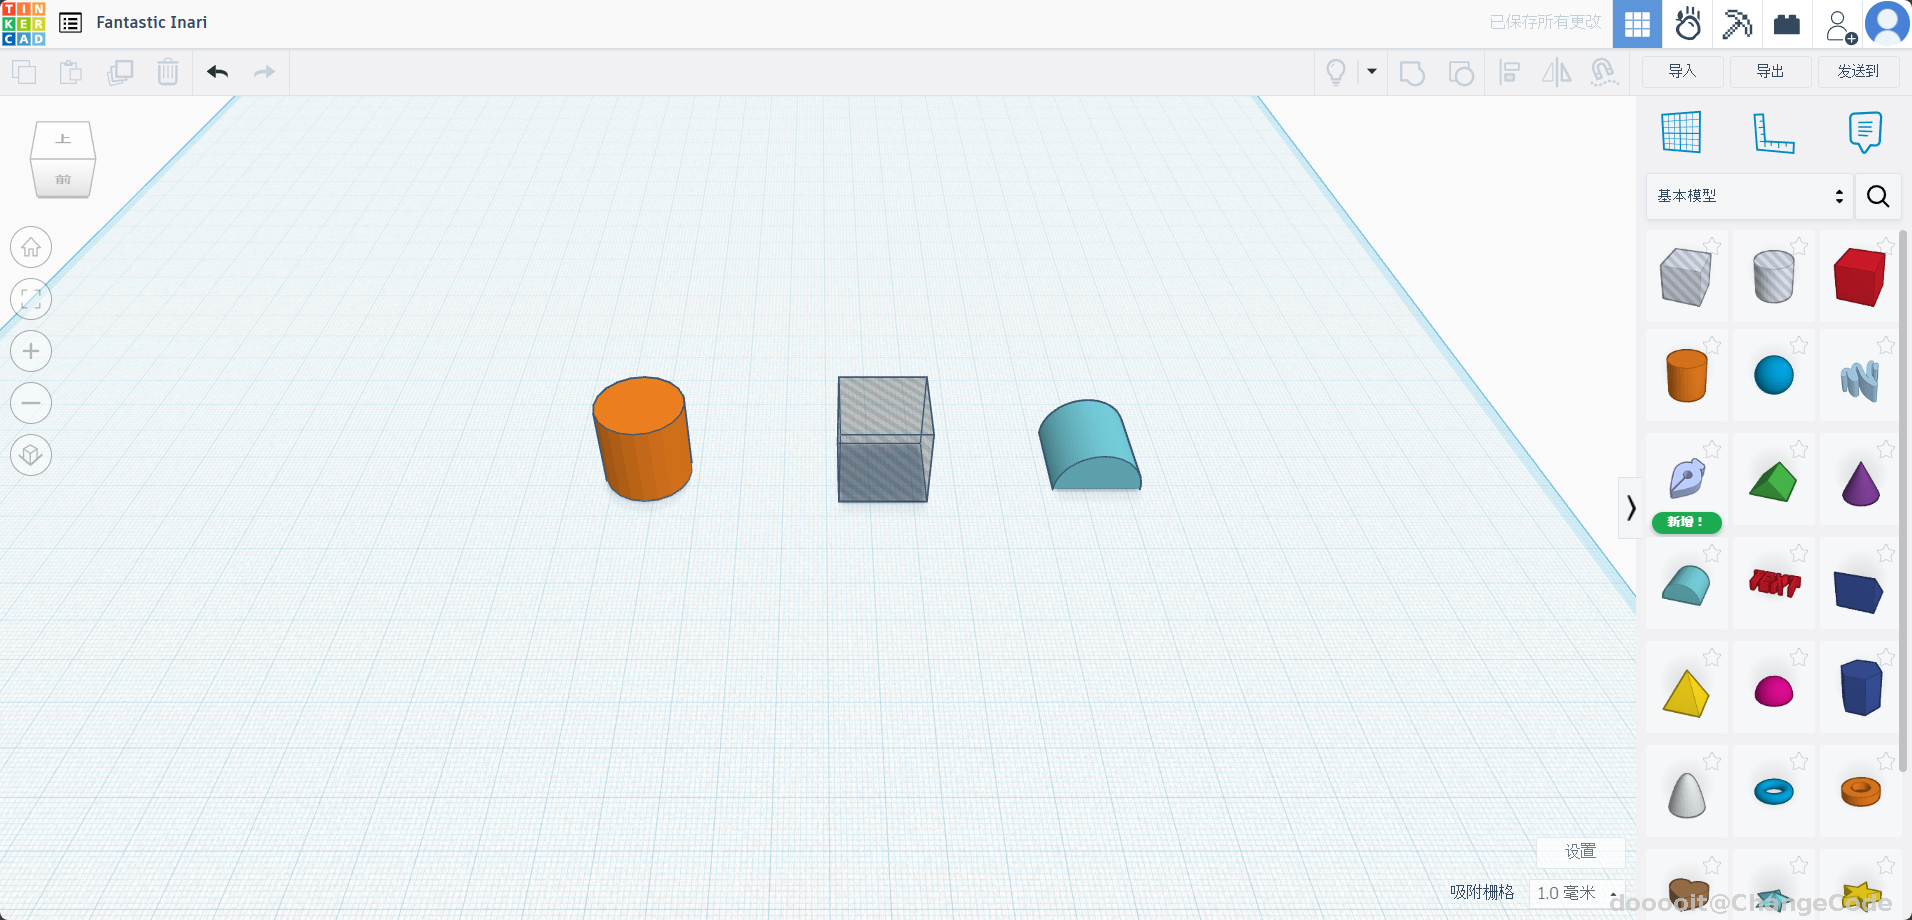Fit all shapes in view
This screenshot has width=1912, height=920.
[31, 299]
